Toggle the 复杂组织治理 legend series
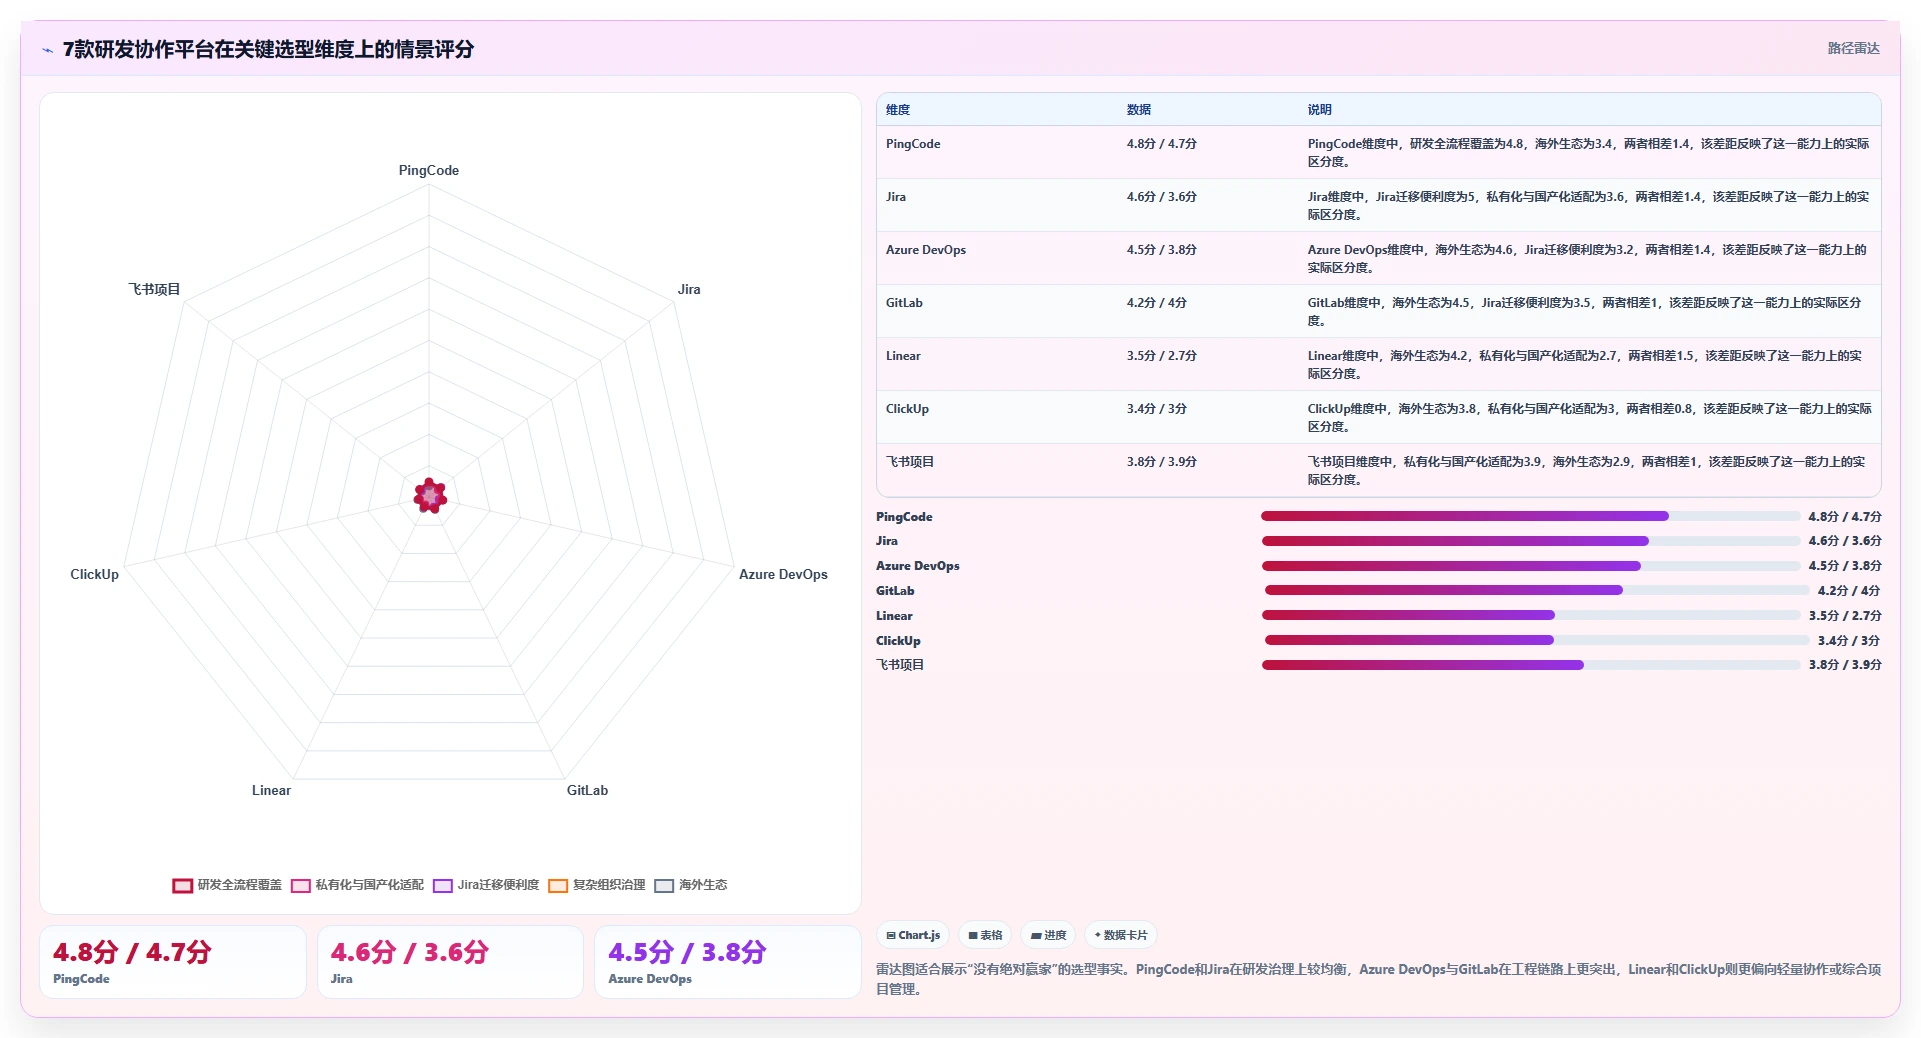Image resolution: width=1921 pixels, height=1038 pixels. click(597, 885)
